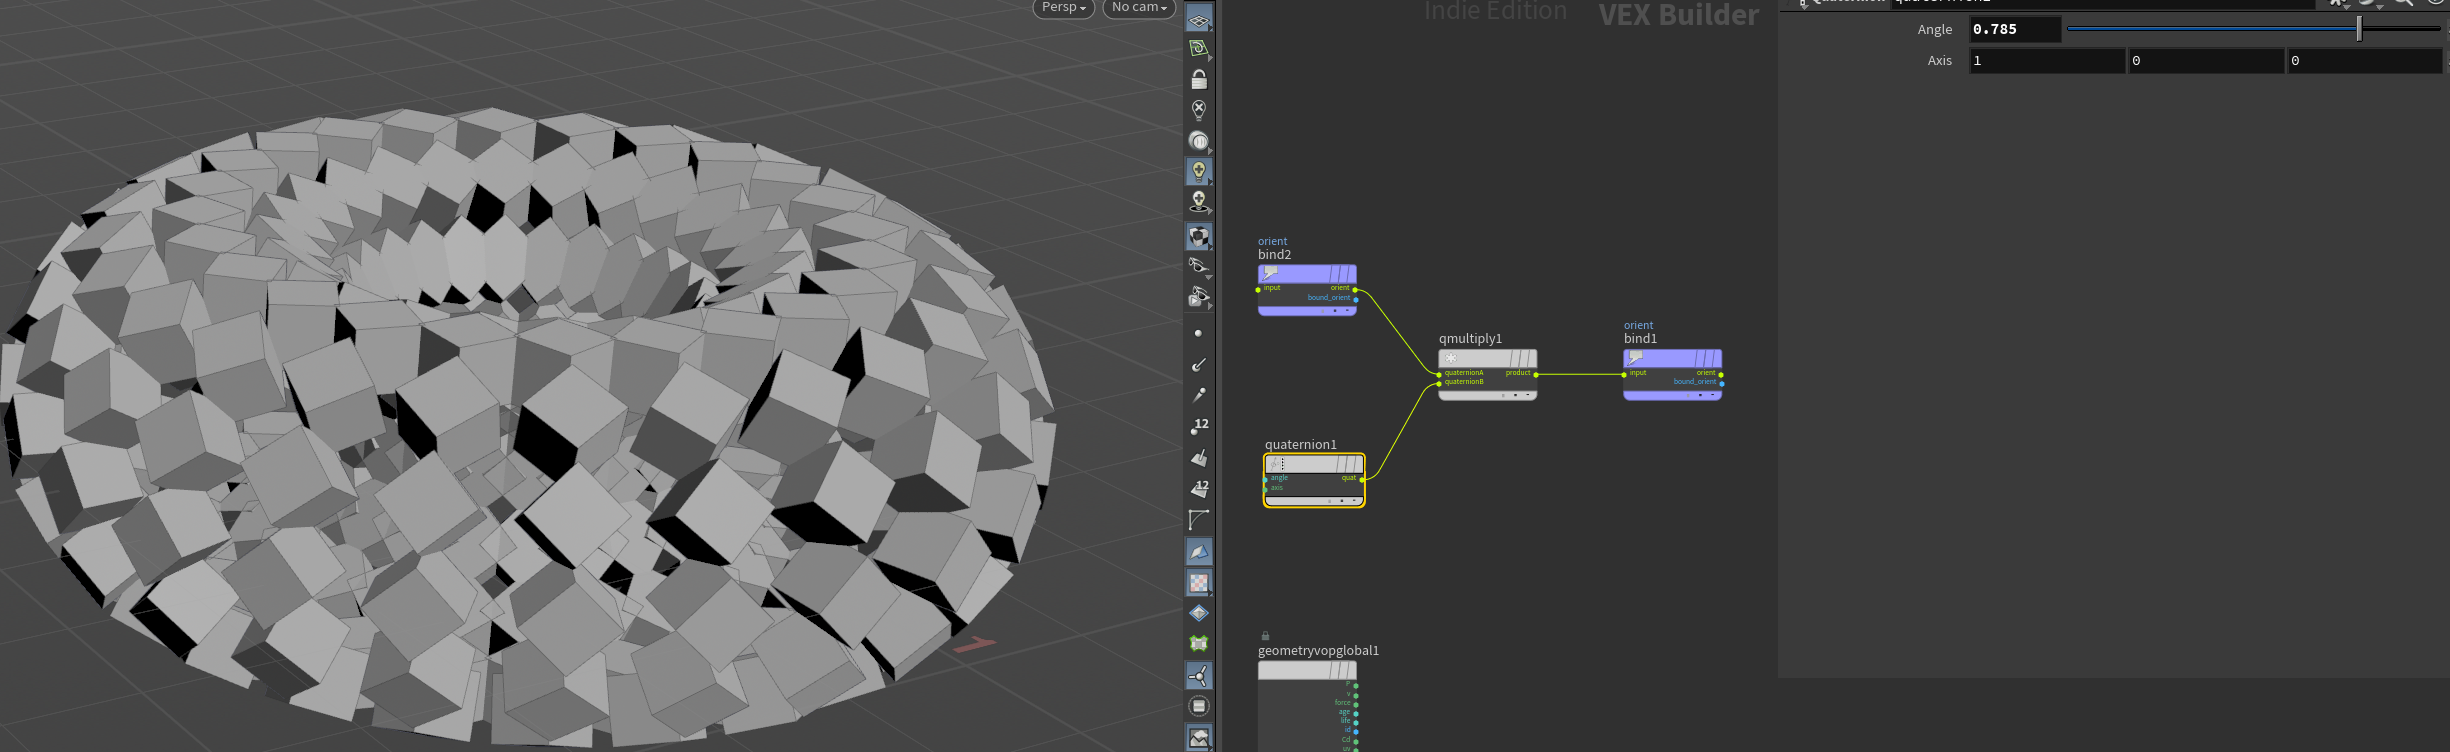Toggle display of points (single dot icon)
The height and width of the screenshot is (752, 2450).
point(1199,333)
